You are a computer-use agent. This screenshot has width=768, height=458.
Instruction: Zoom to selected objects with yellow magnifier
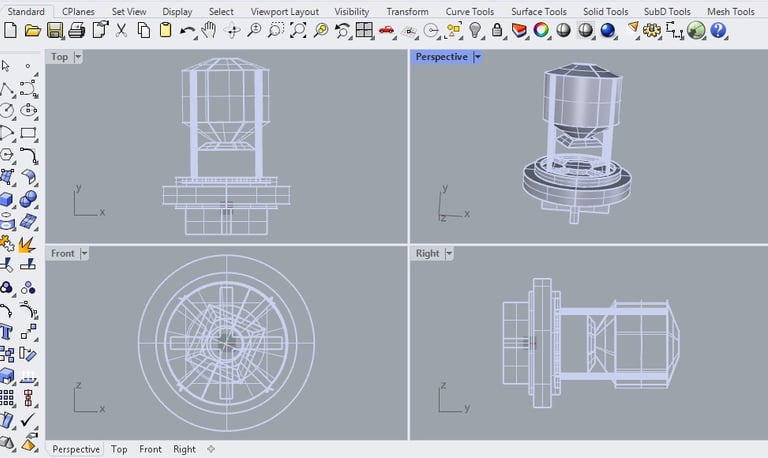(321, 31)
